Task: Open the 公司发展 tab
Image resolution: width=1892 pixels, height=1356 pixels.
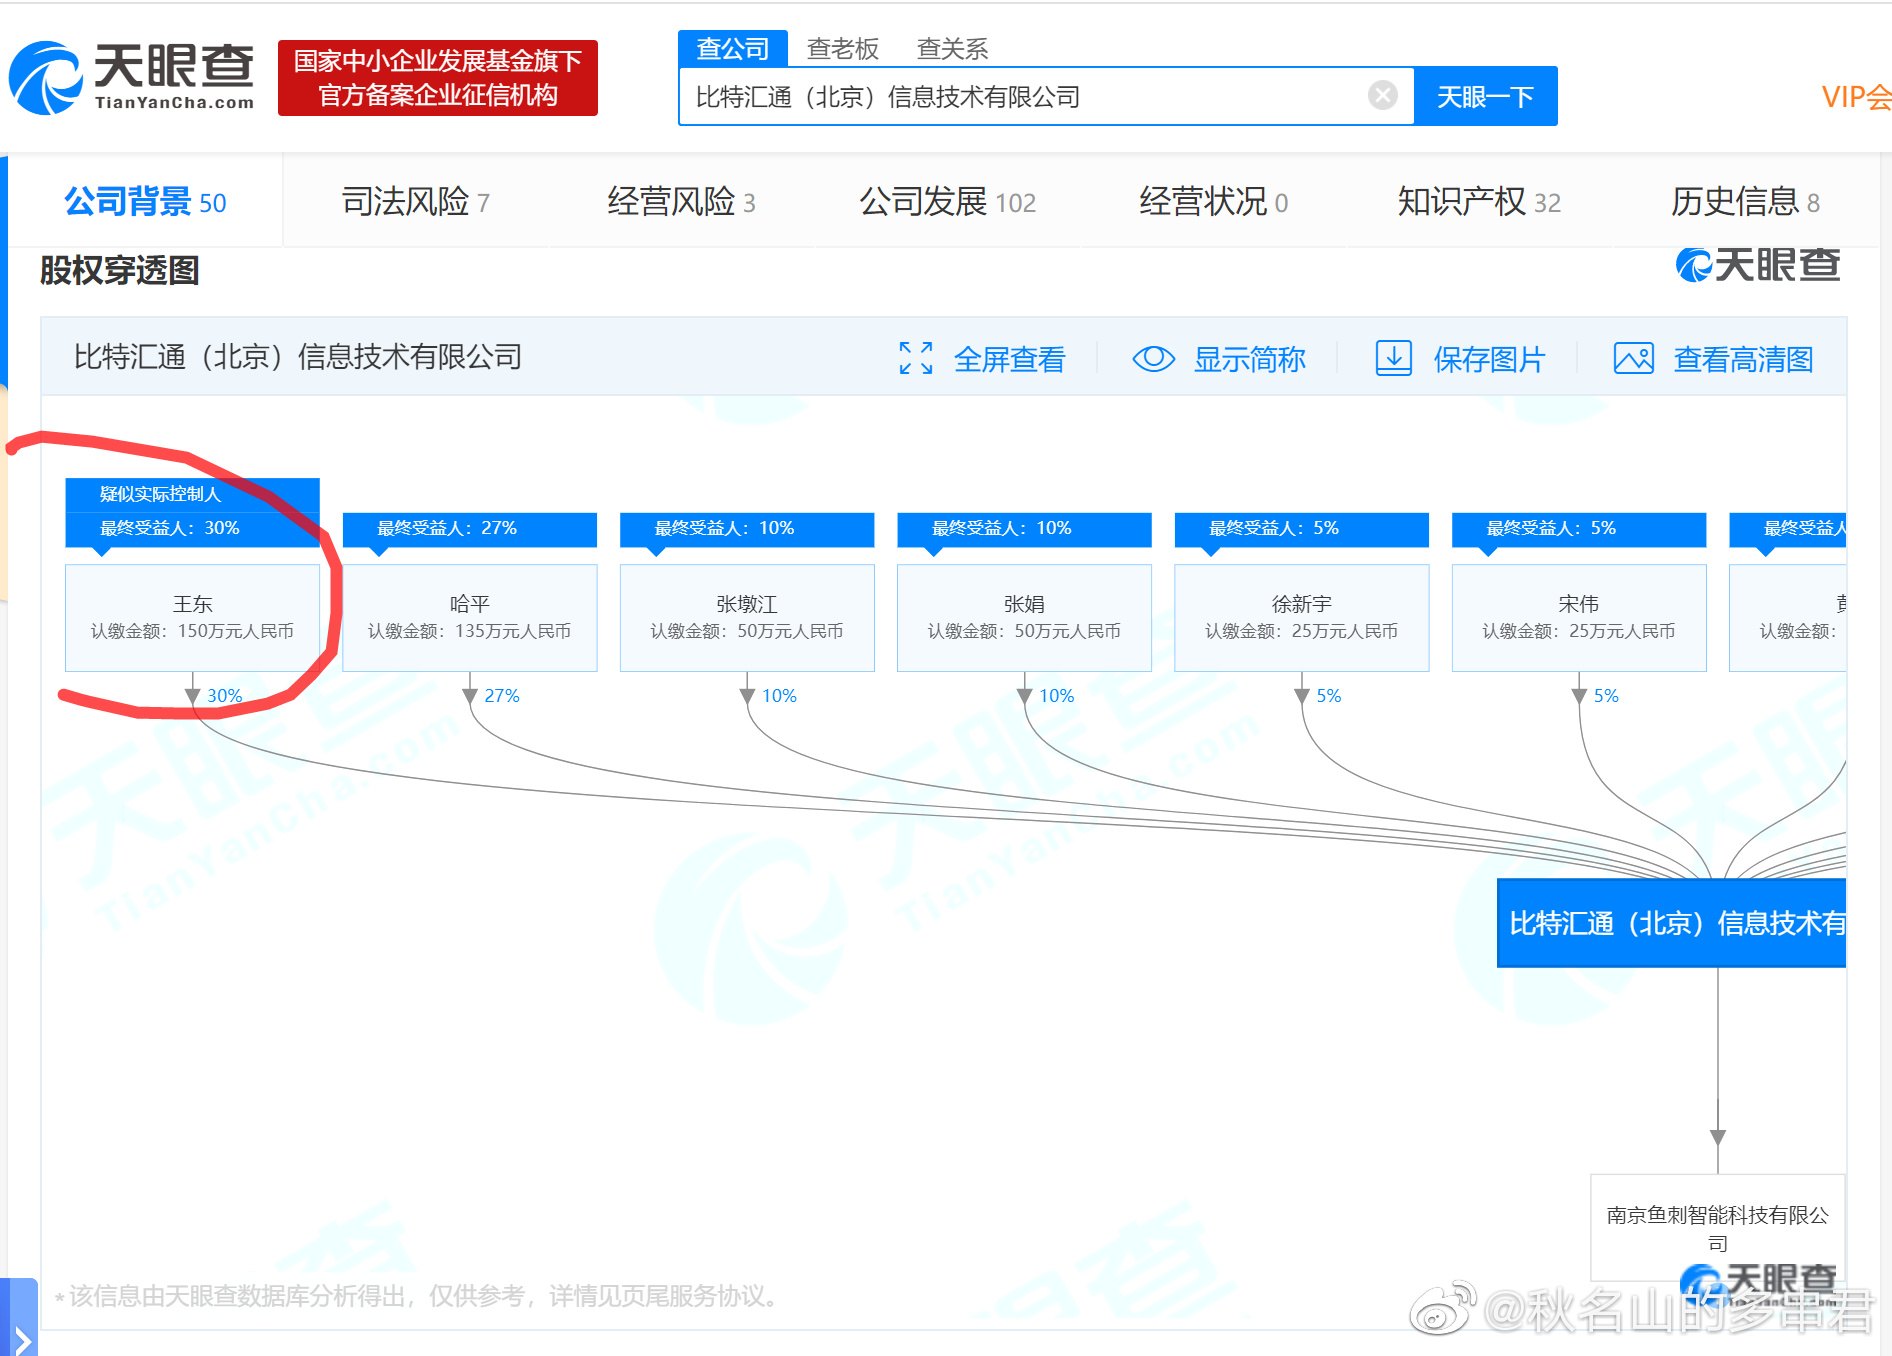Action: pyautogui.click(x=947, y=202)
